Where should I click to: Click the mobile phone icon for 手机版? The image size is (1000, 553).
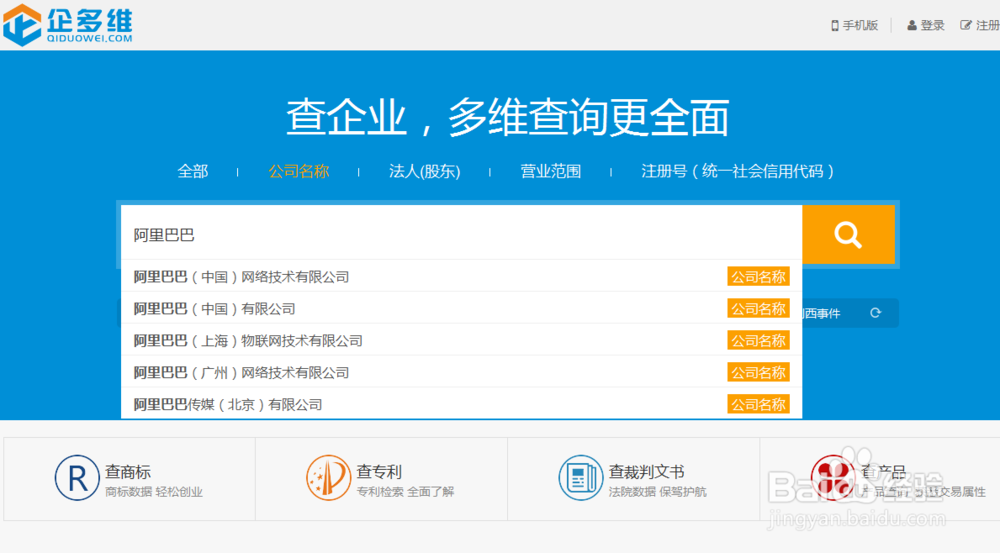pos(835,26)
